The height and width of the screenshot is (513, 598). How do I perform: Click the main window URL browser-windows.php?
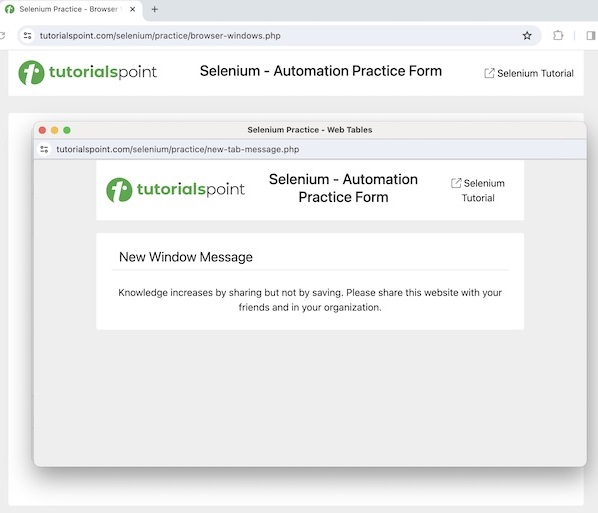coord(160,35)
